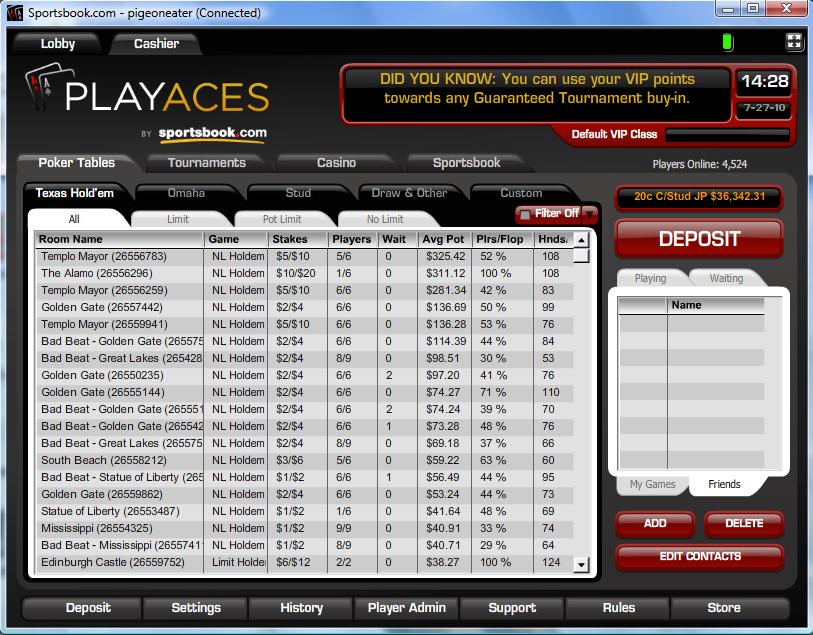Click the large red DEPOSIT button
813x635 pixels.
[x=698, y=239]
